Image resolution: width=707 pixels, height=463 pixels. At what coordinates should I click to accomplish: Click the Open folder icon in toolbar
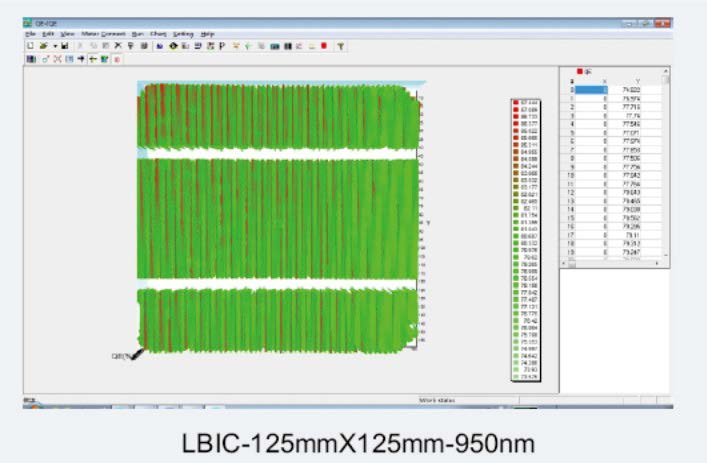42,46
